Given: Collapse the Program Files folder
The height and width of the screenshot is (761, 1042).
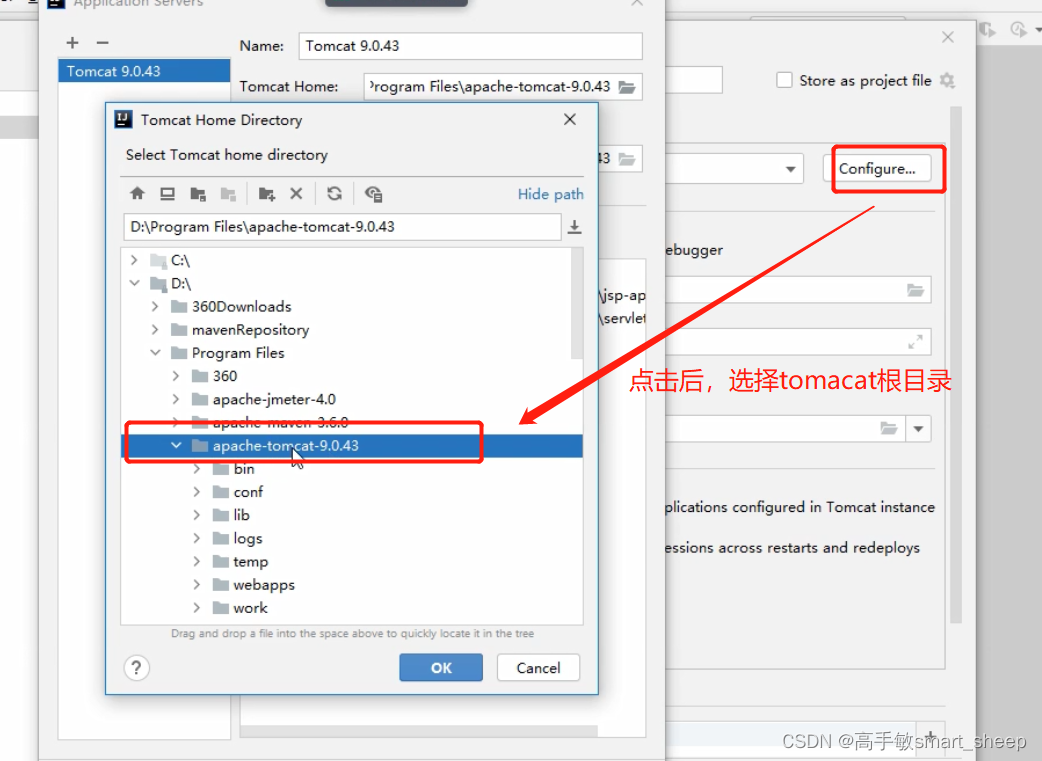Looking at the screenshot, I should pos(155,353).
